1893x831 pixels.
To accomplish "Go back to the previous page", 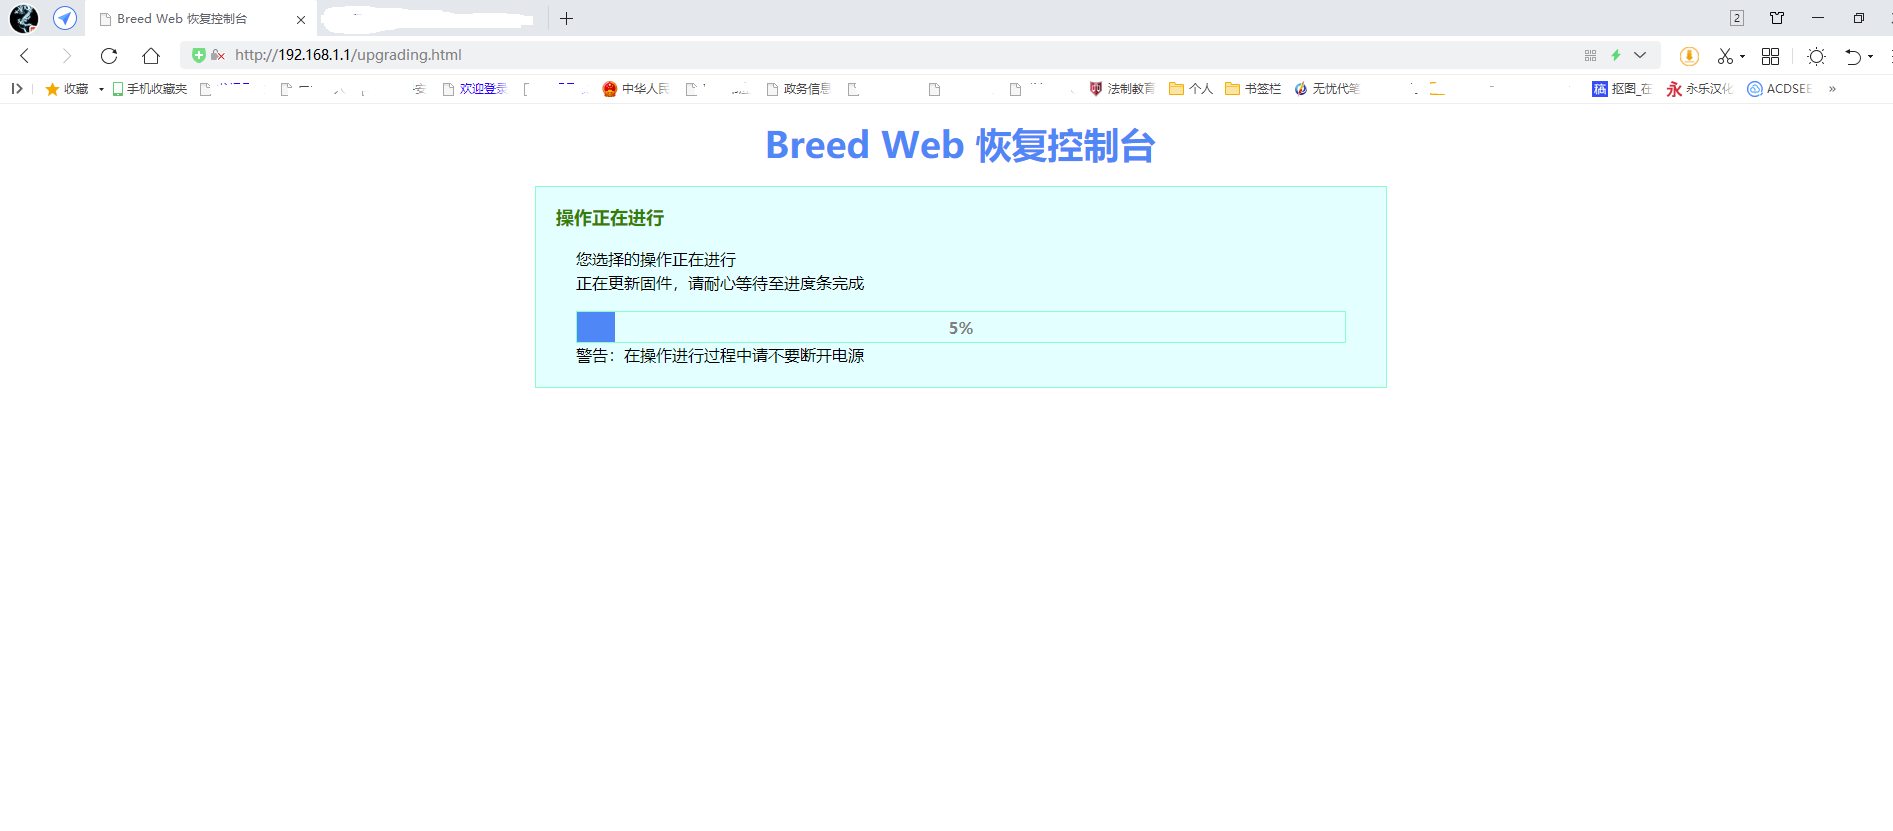I will tap(25, 56).
